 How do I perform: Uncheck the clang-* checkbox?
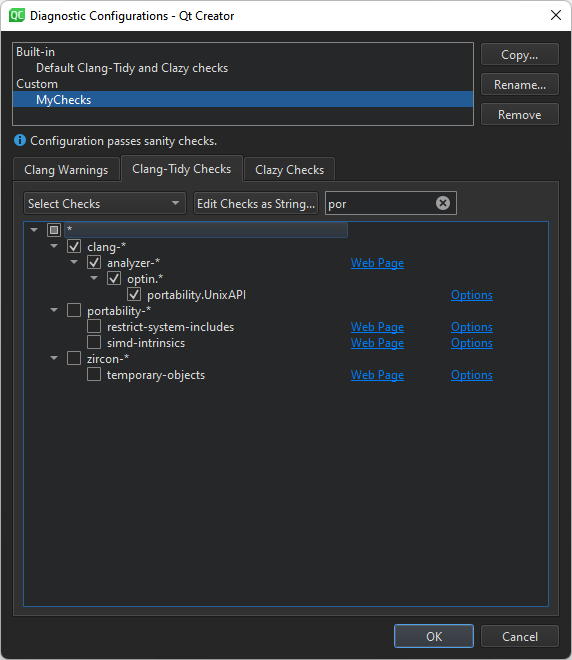click(x=74, y=246)
